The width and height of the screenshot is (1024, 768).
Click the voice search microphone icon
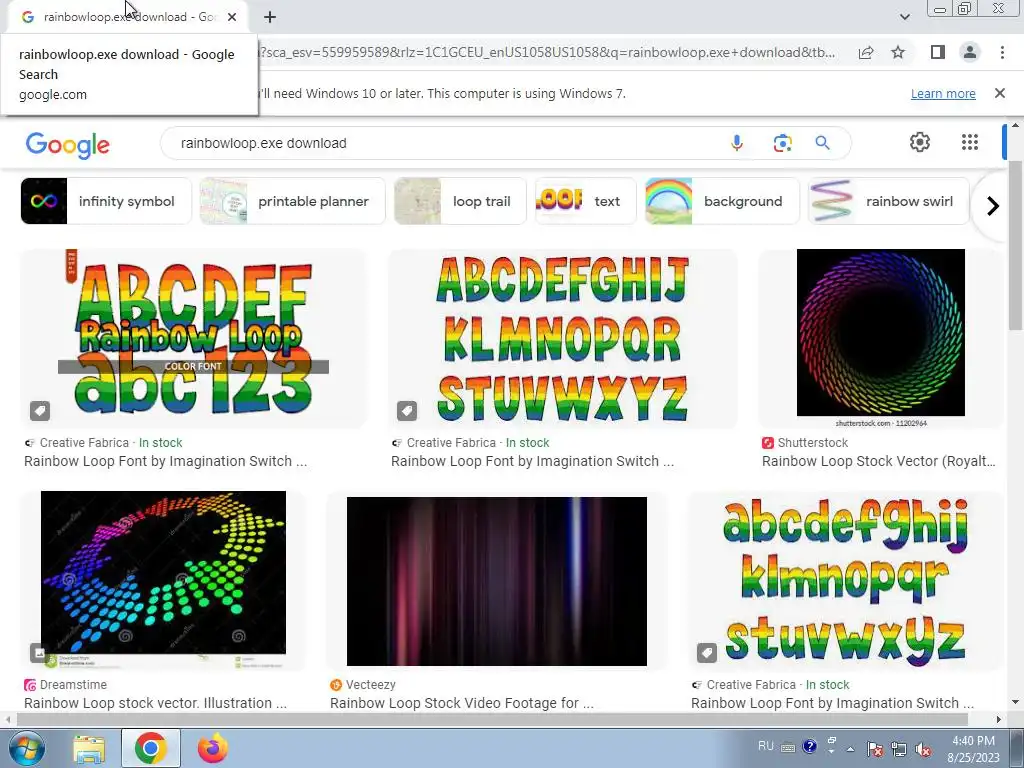(737, 143)
